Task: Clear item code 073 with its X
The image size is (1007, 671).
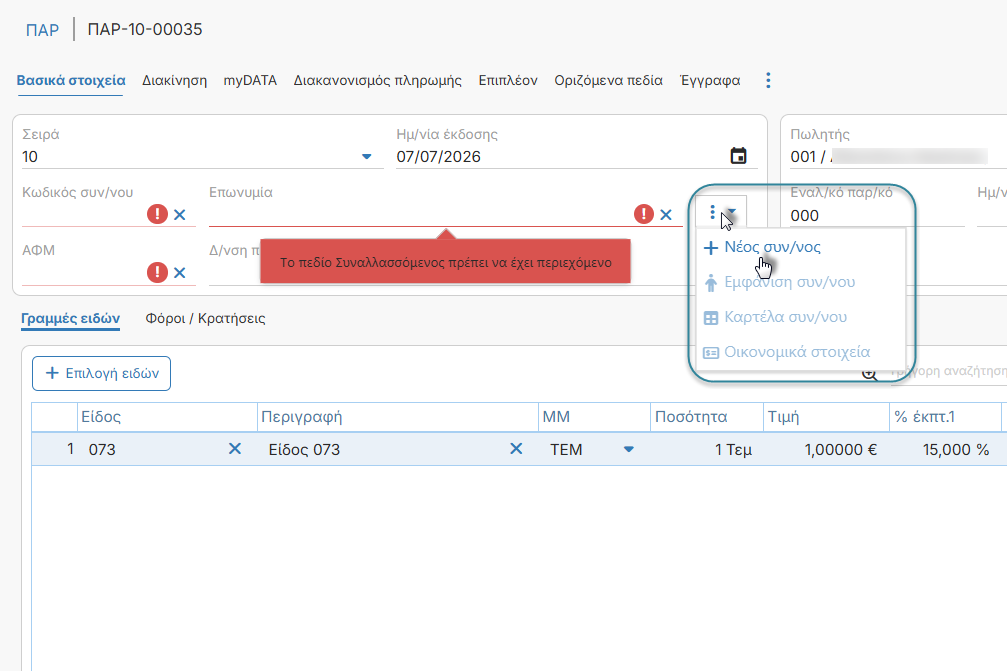Action: 235,449
